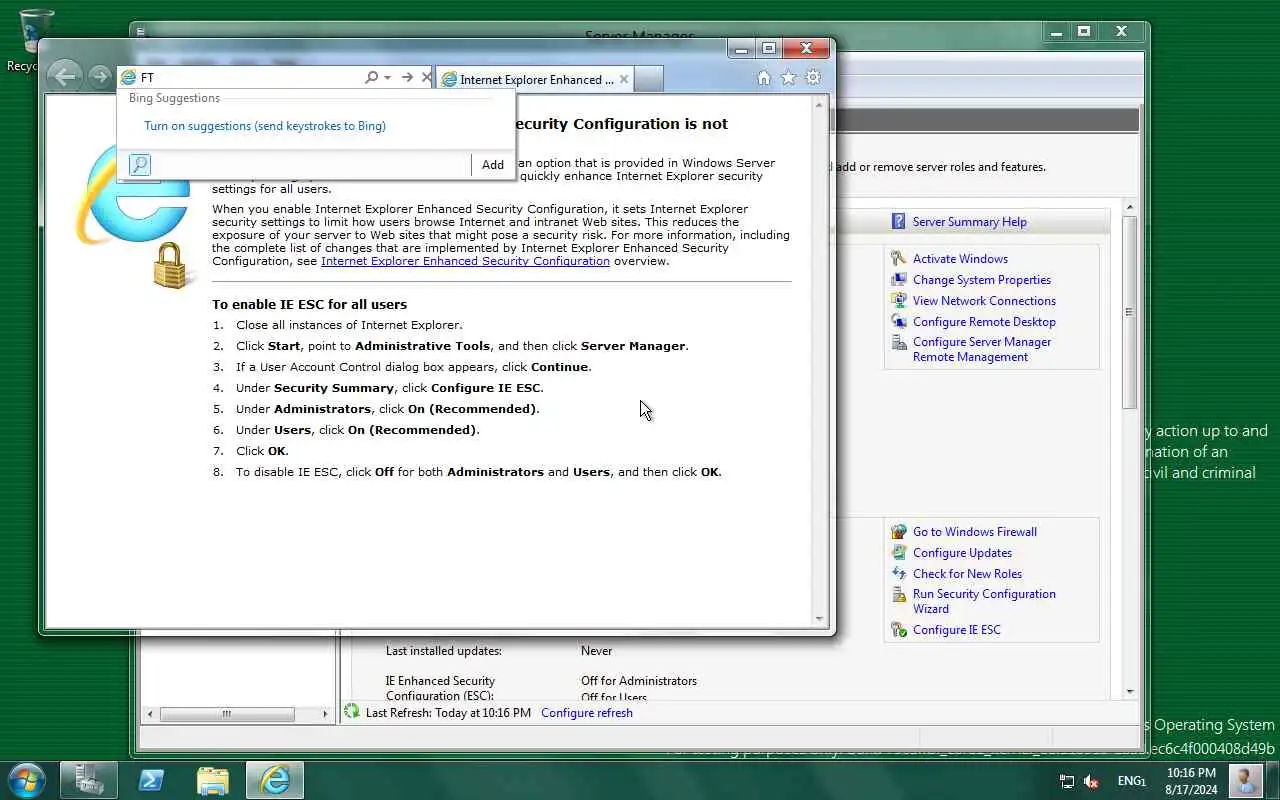The width and height of the screenshot is (1280, 800).
Task: Click the up arrow of Server Manager's vertical scrollbar
Action: point(1130,207)
